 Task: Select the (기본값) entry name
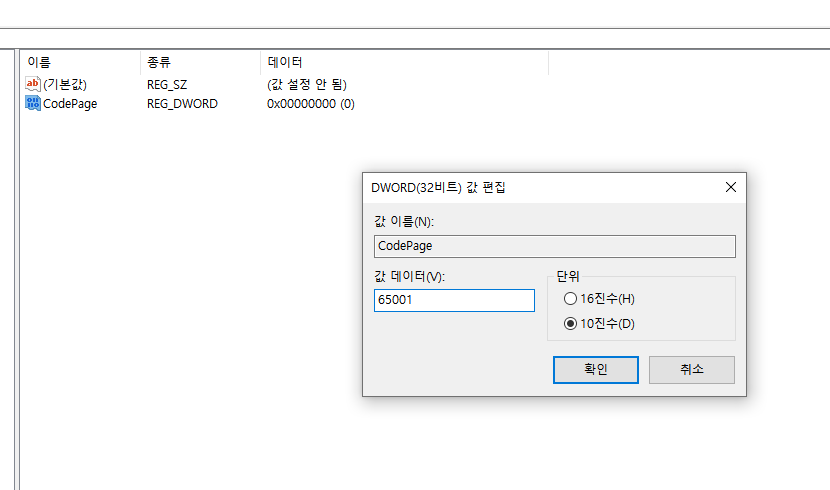65,84
